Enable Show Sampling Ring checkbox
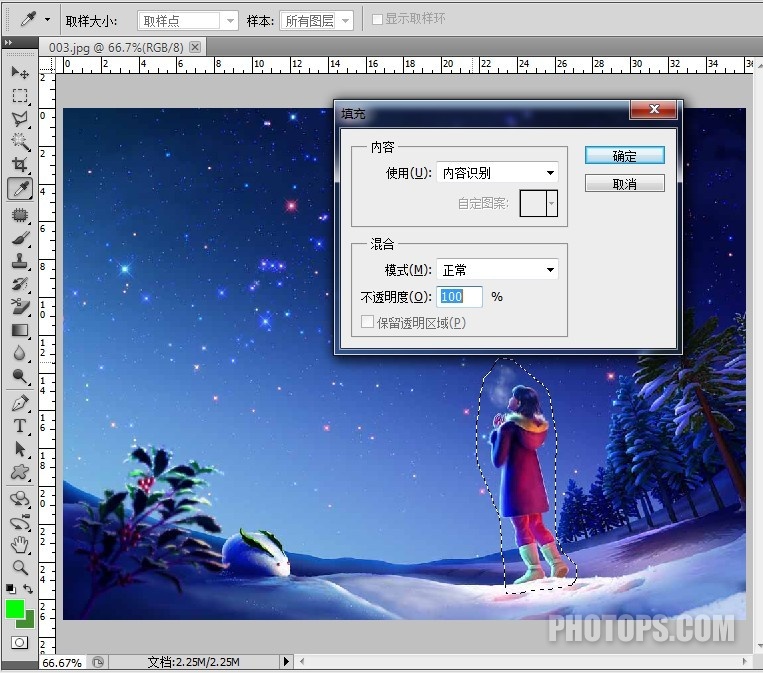763x673 pixels. pos(377,19)
